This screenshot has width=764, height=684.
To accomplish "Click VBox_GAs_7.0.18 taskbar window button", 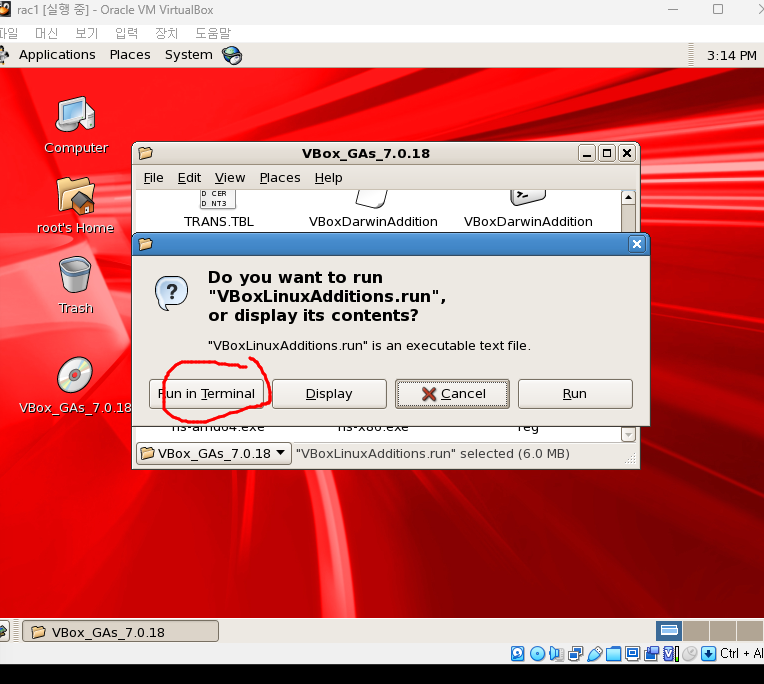I will click(x=120, y=632).
